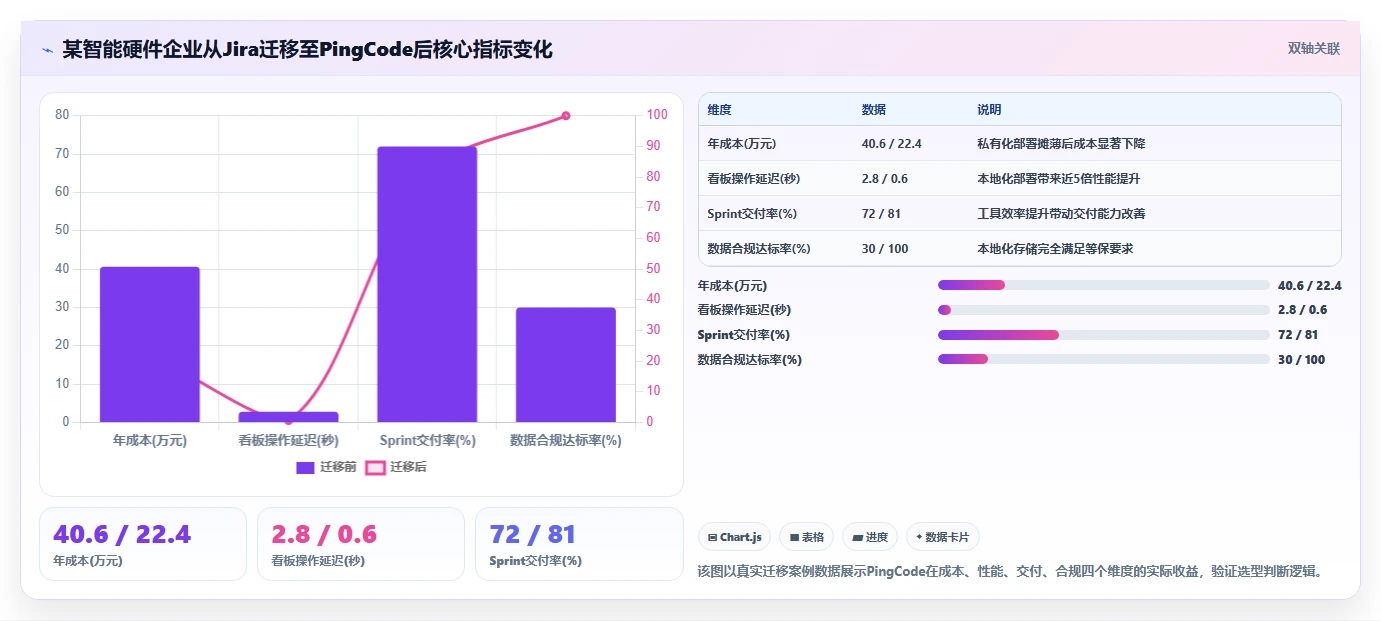
Task: Click the lightning icon beside the title
Action: tap(47, 49)
